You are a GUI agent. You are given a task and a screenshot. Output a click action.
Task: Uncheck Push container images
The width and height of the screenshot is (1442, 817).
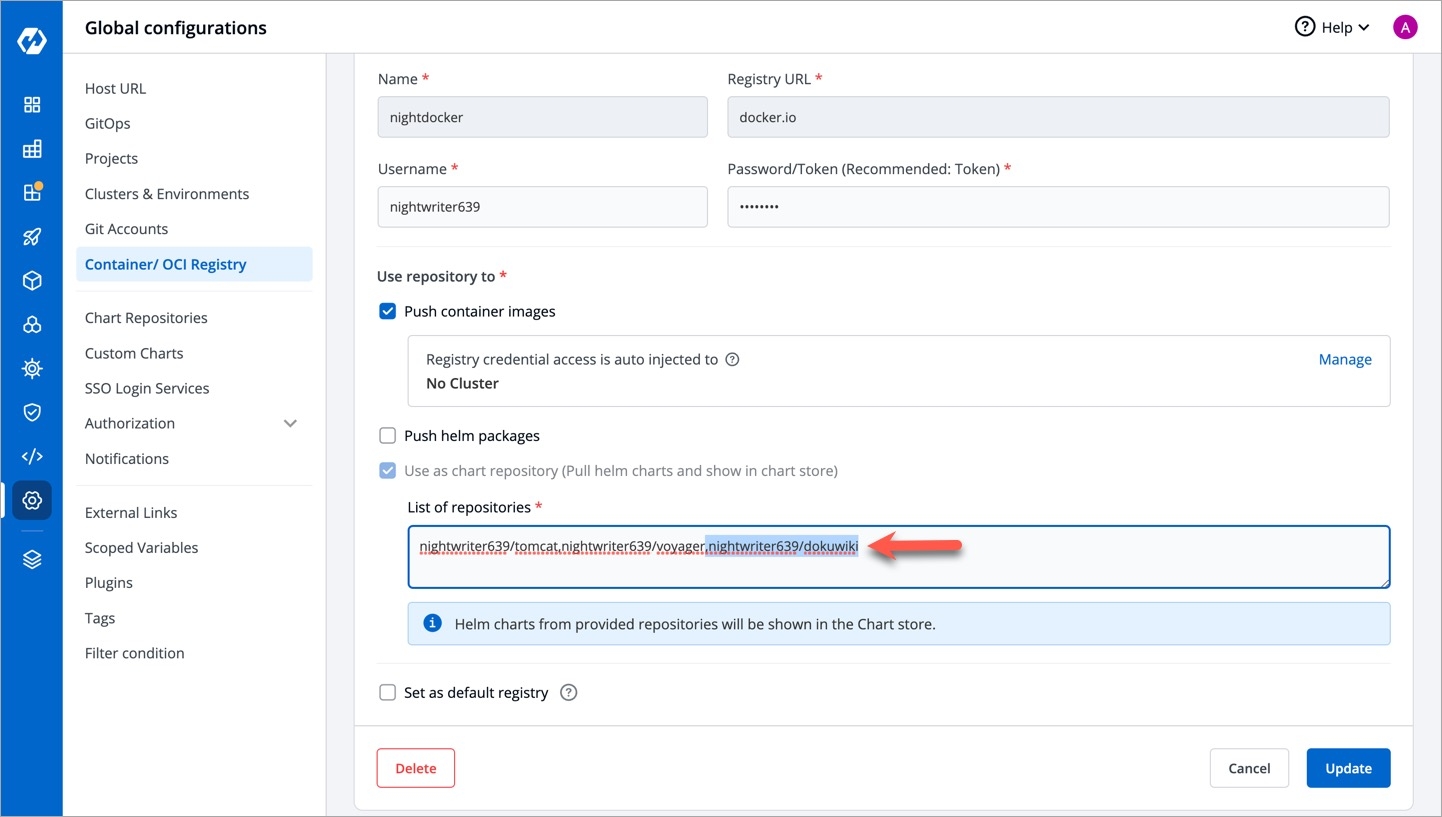pos(388,312)
